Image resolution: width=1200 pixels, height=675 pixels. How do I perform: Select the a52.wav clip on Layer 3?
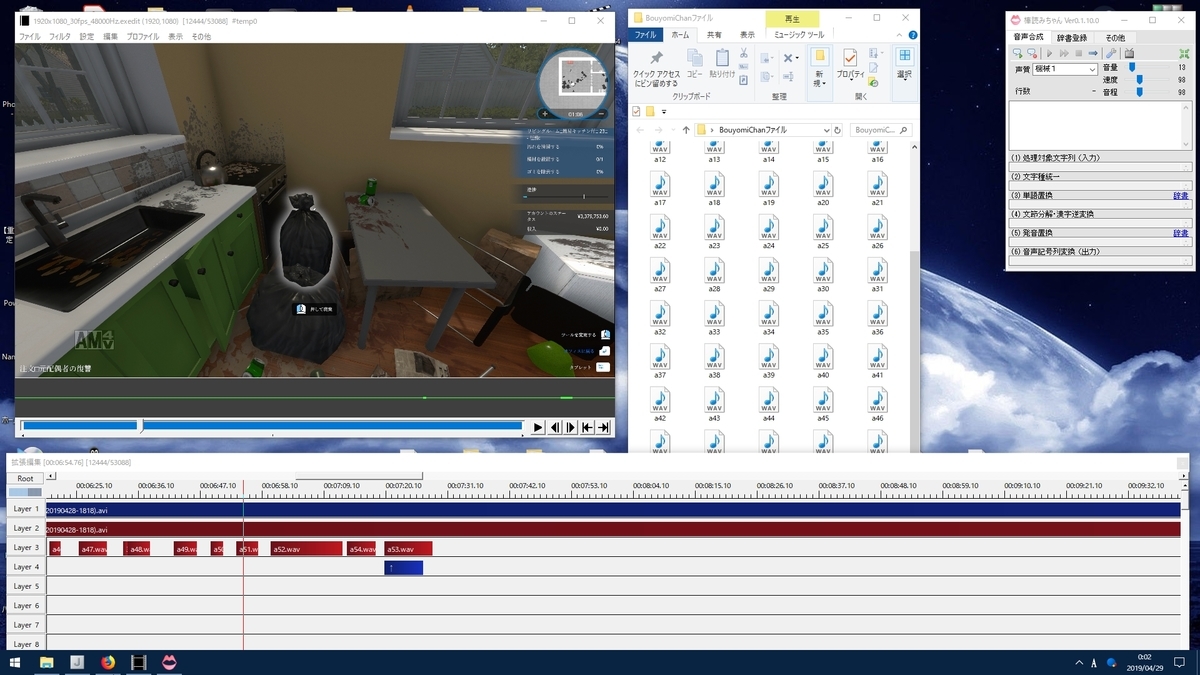click(306, 548)
